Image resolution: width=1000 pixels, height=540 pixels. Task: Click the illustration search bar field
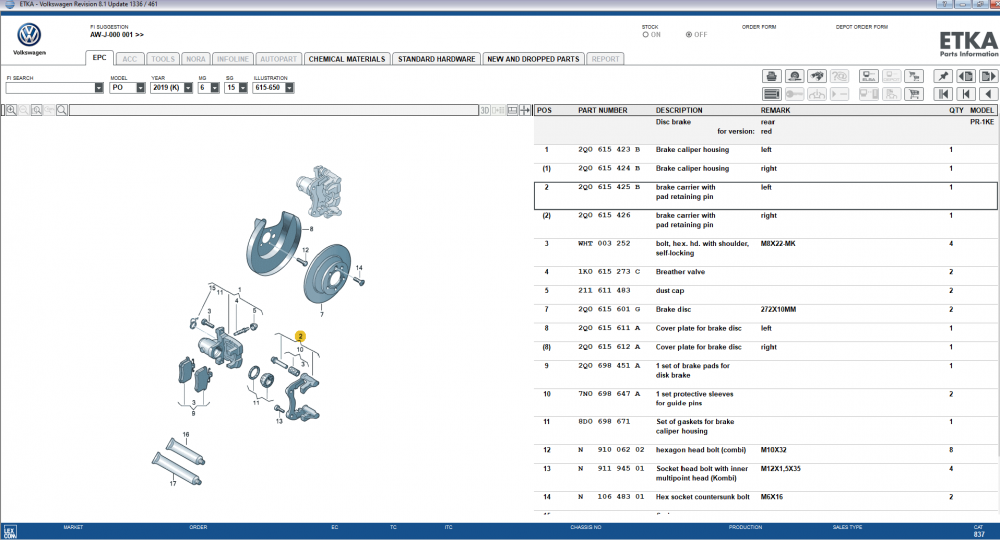click(x=274, y=110)
